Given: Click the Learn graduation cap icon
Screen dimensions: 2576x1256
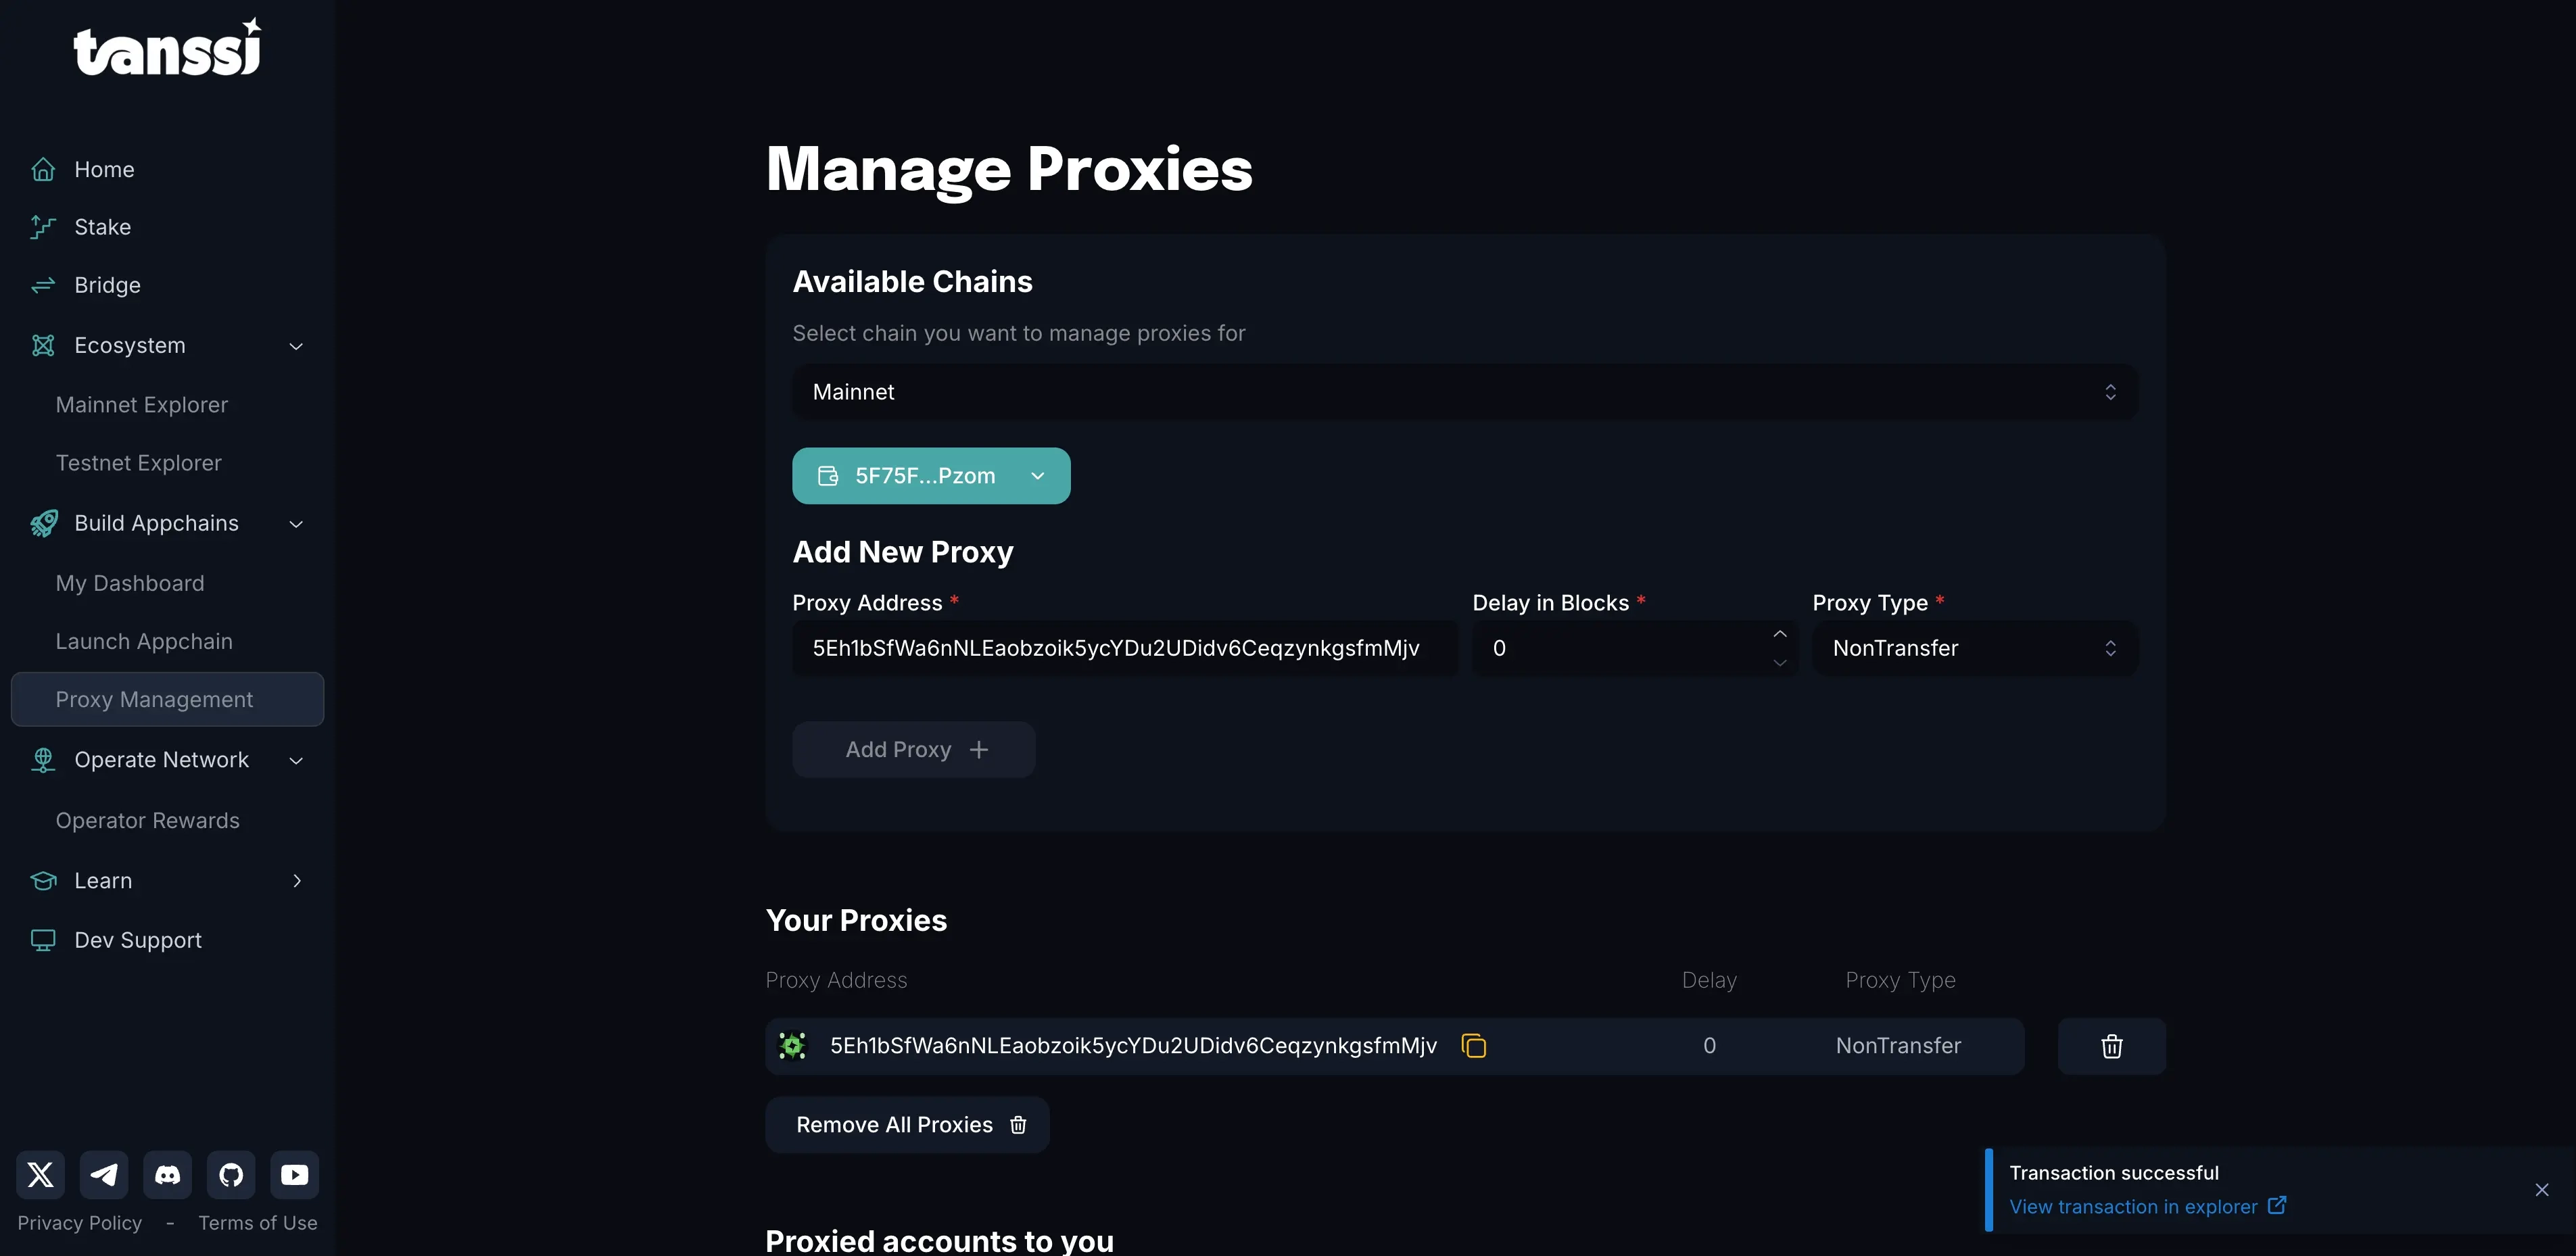Looking at the screenshot, I should click(x=43, y=880).
